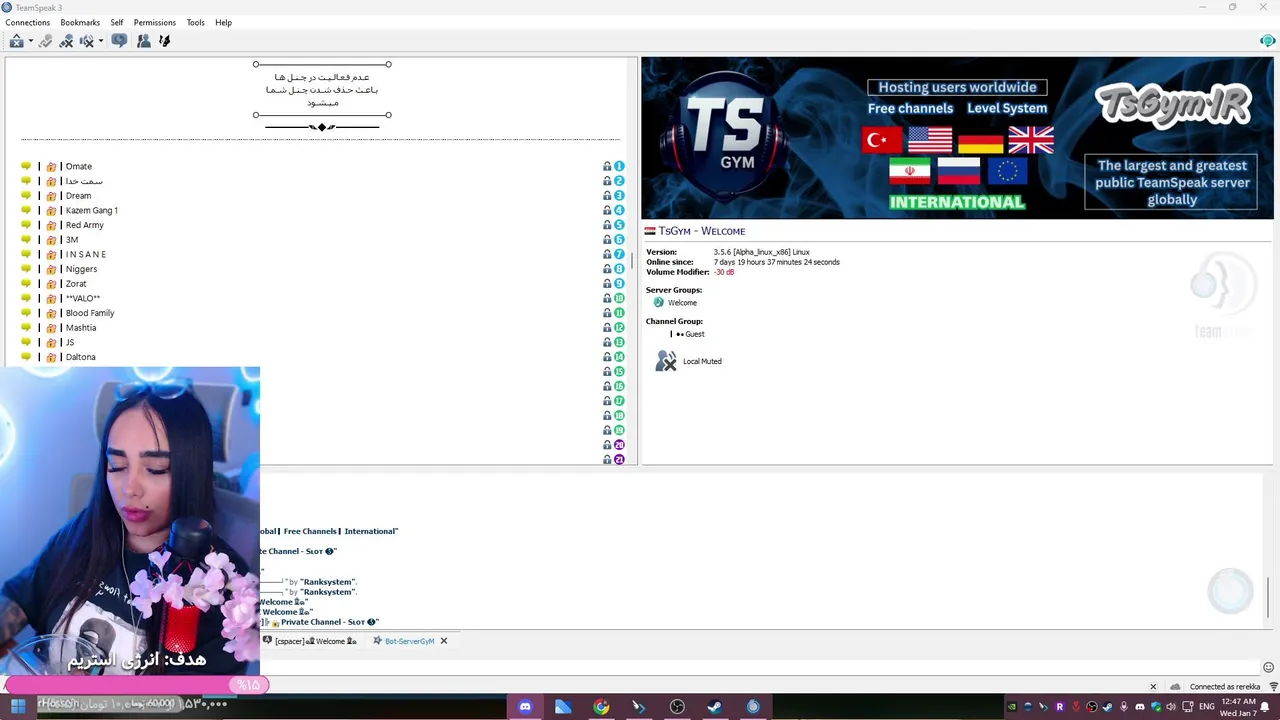
Task: Click the chat message input field
Action: [760, 667]
